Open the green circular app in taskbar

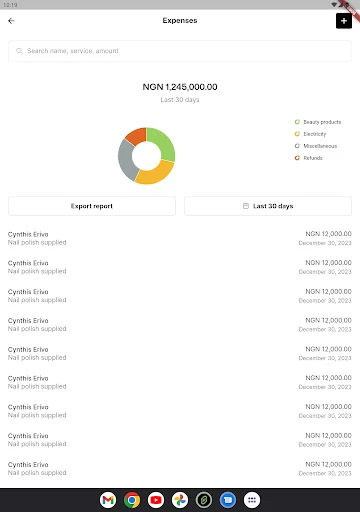[x=204, y=500]
